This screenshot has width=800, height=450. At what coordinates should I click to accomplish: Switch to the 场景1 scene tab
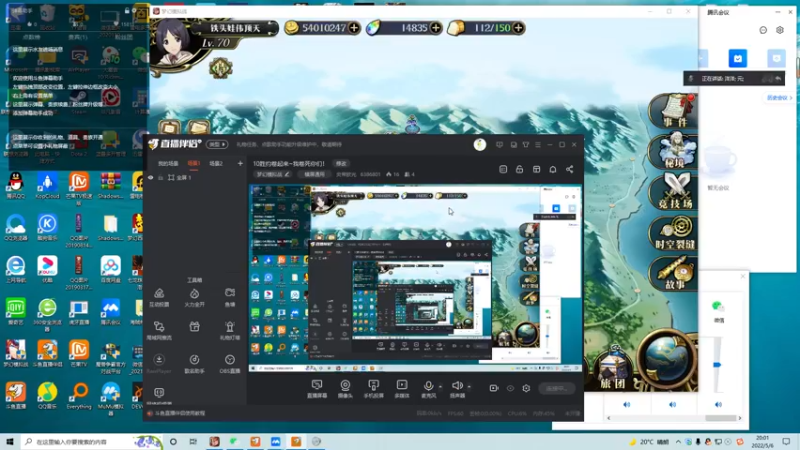coord(194,163)
